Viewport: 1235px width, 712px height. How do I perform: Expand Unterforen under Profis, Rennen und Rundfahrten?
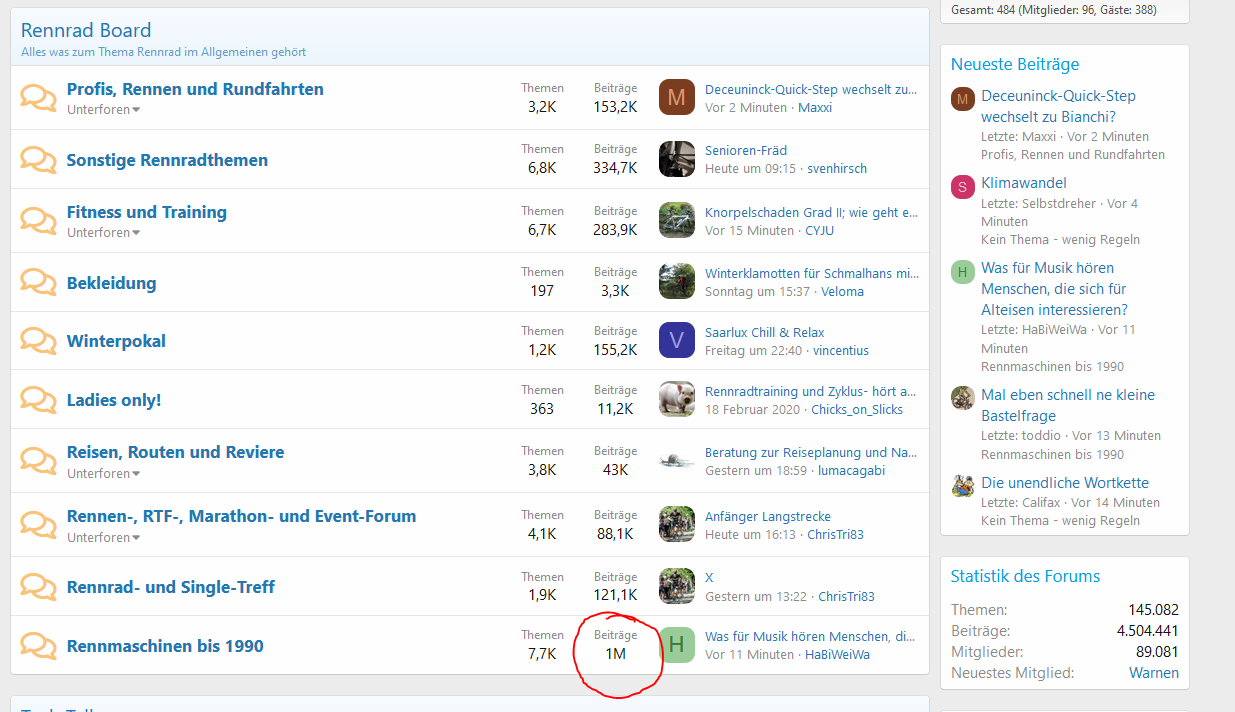point(103,110)
